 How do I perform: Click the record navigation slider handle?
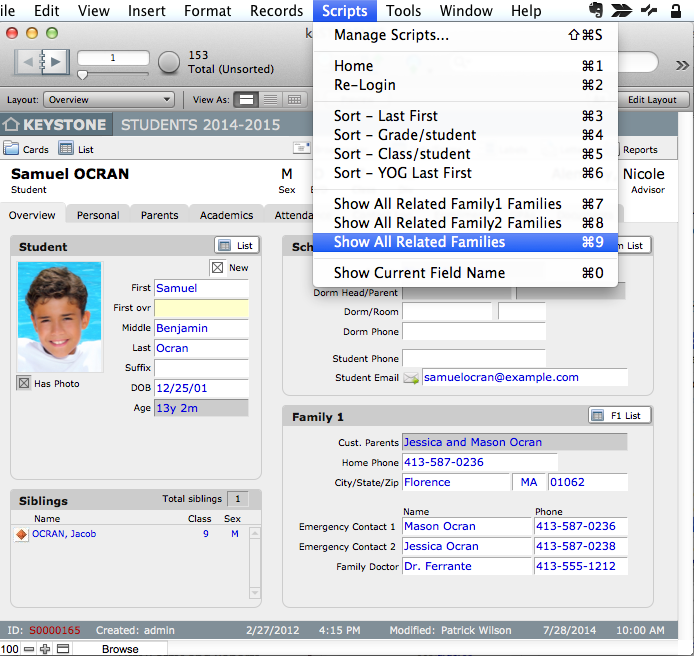click(83, 75)
